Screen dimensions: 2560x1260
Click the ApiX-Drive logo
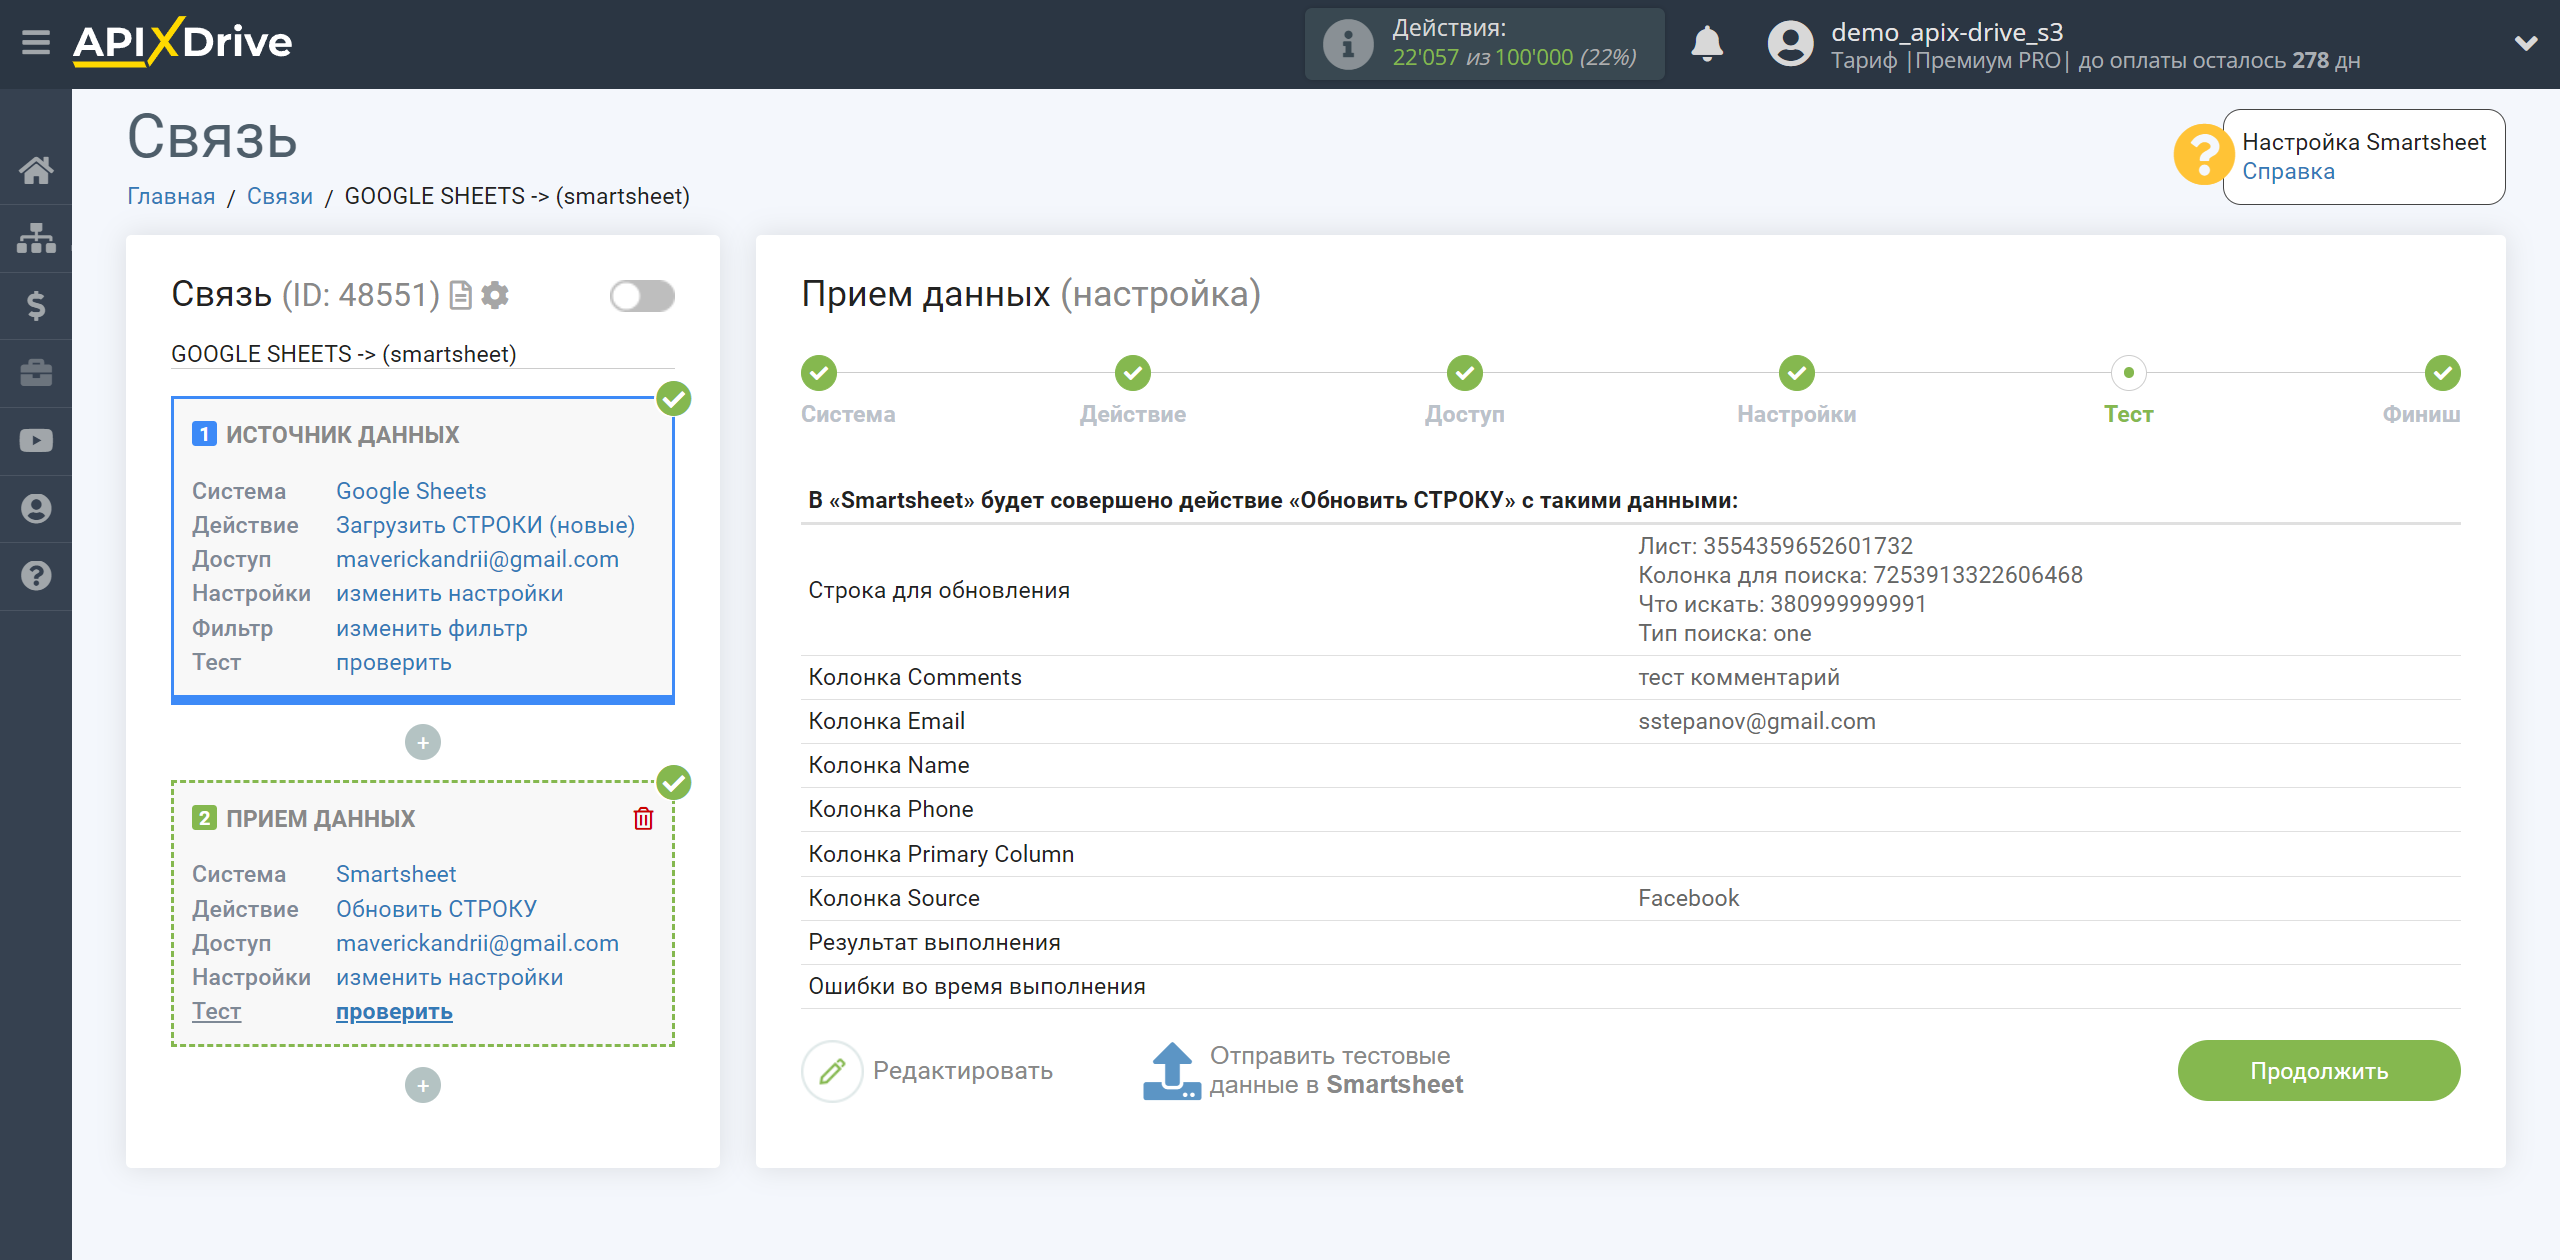182,42
